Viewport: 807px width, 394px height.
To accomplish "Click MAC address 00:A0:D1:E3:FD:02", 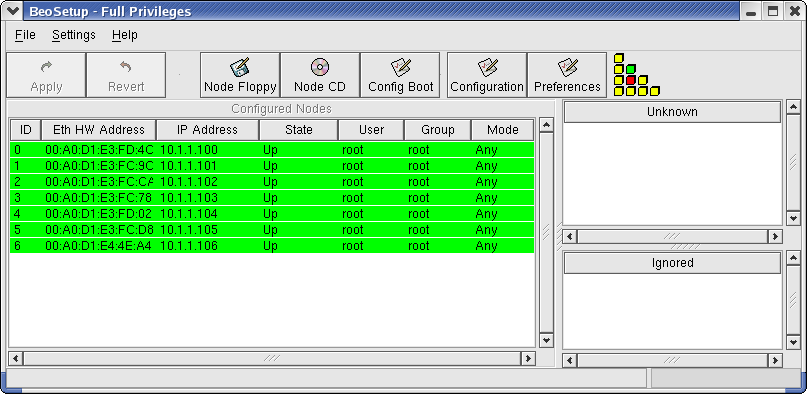I will point(99,213).
